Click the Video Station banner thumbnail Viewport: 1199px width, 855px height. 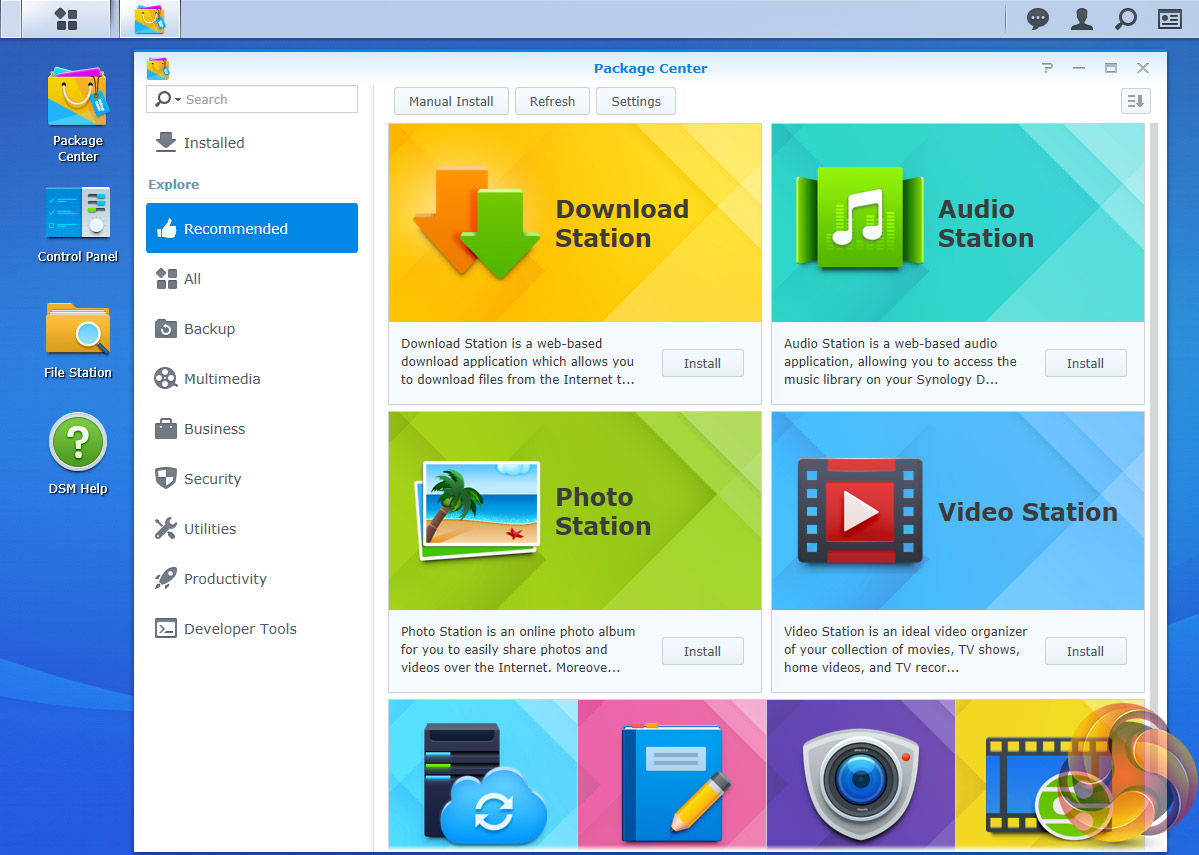click(957, 511)
